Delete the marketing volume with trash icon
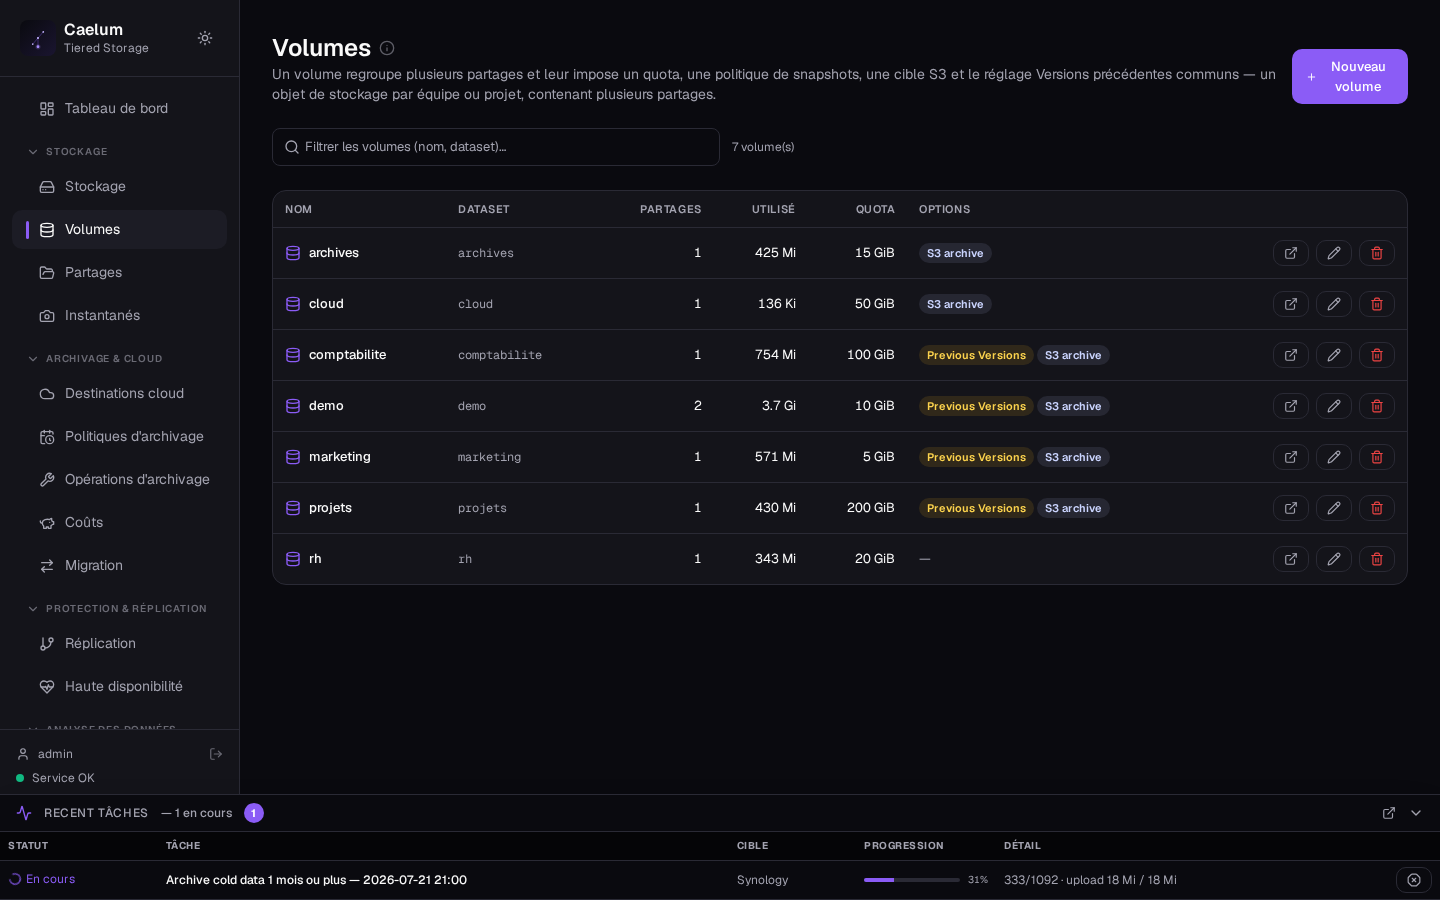1440x900 pixels. tap(1377, 457)
